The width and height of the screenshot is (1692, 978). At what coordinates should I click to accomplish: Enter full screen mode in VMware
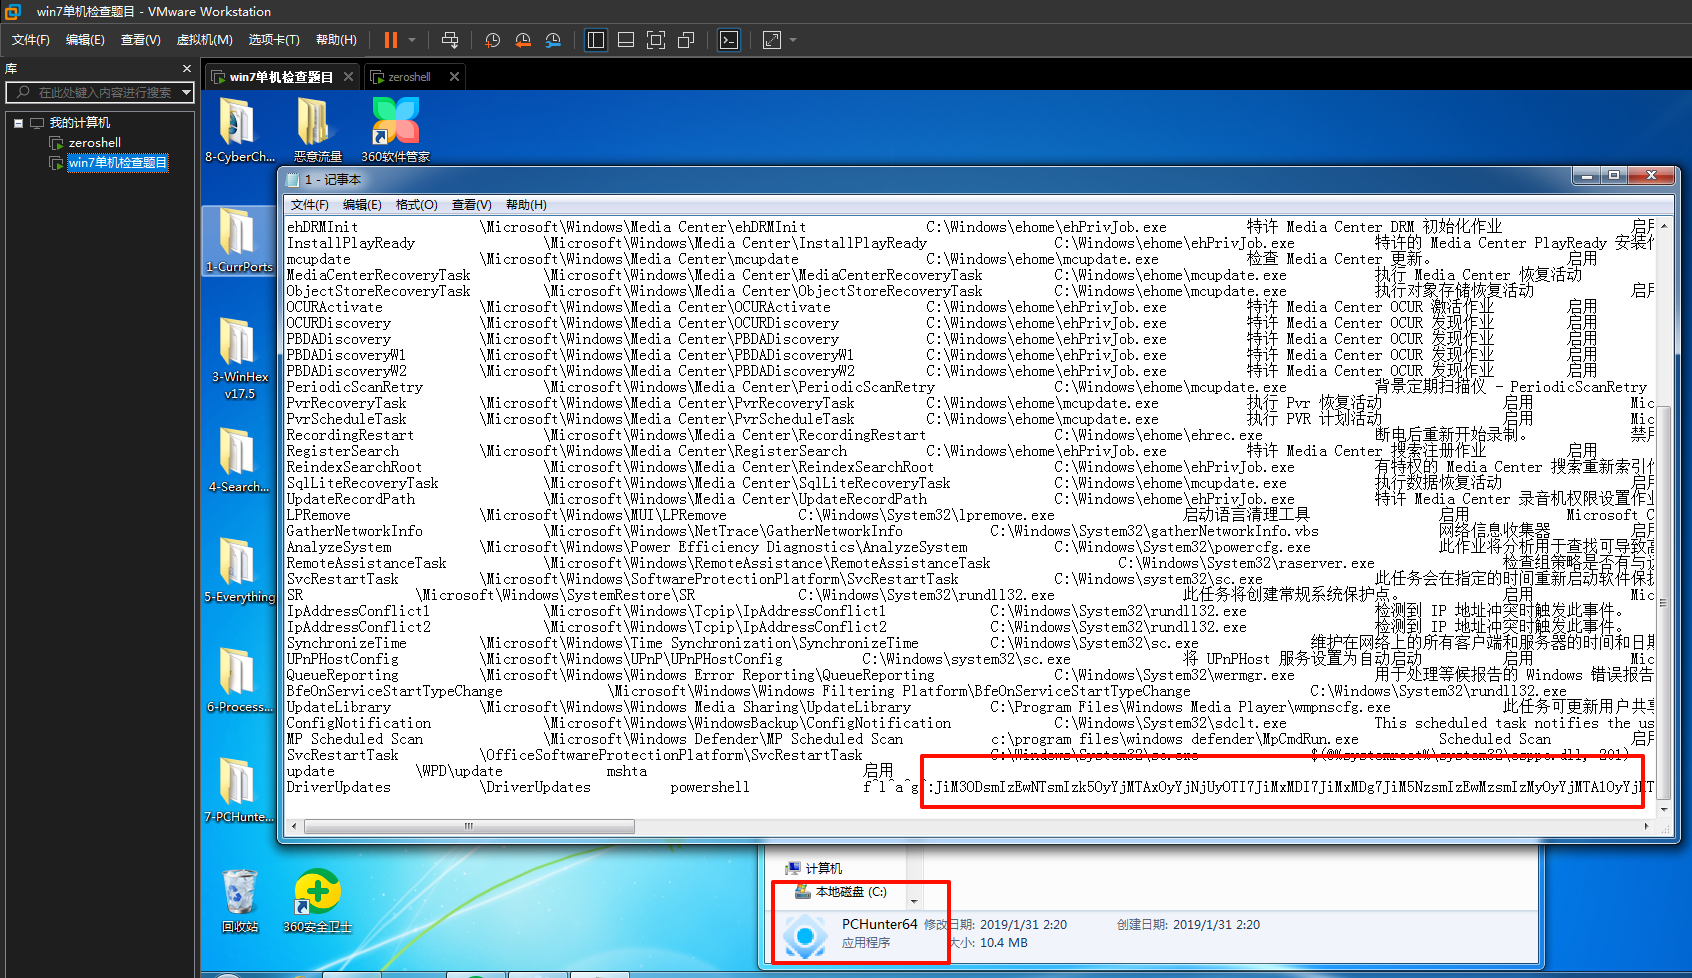coord(656,40)
